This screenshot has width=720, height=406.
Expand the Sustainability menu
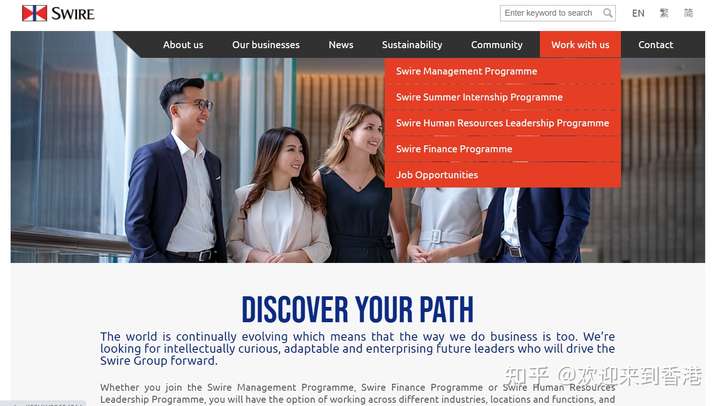[x=412, y=45]
